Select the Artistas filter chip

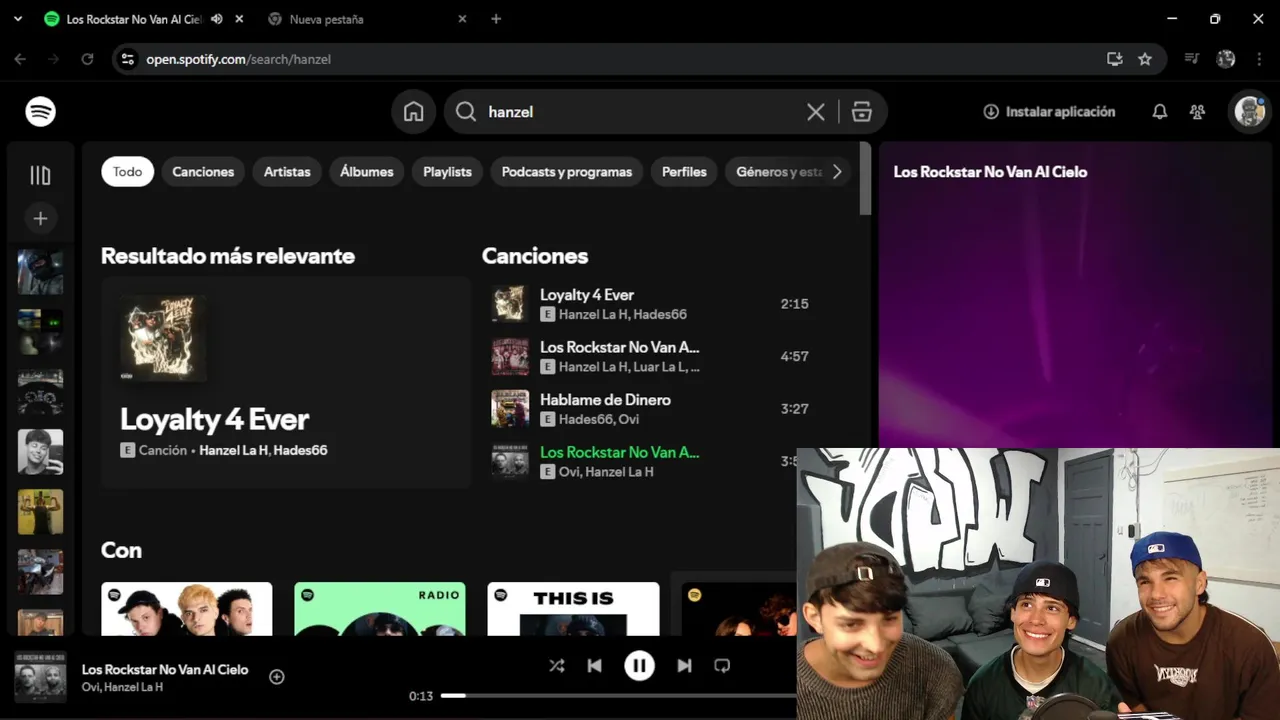[x=287, y=172]
